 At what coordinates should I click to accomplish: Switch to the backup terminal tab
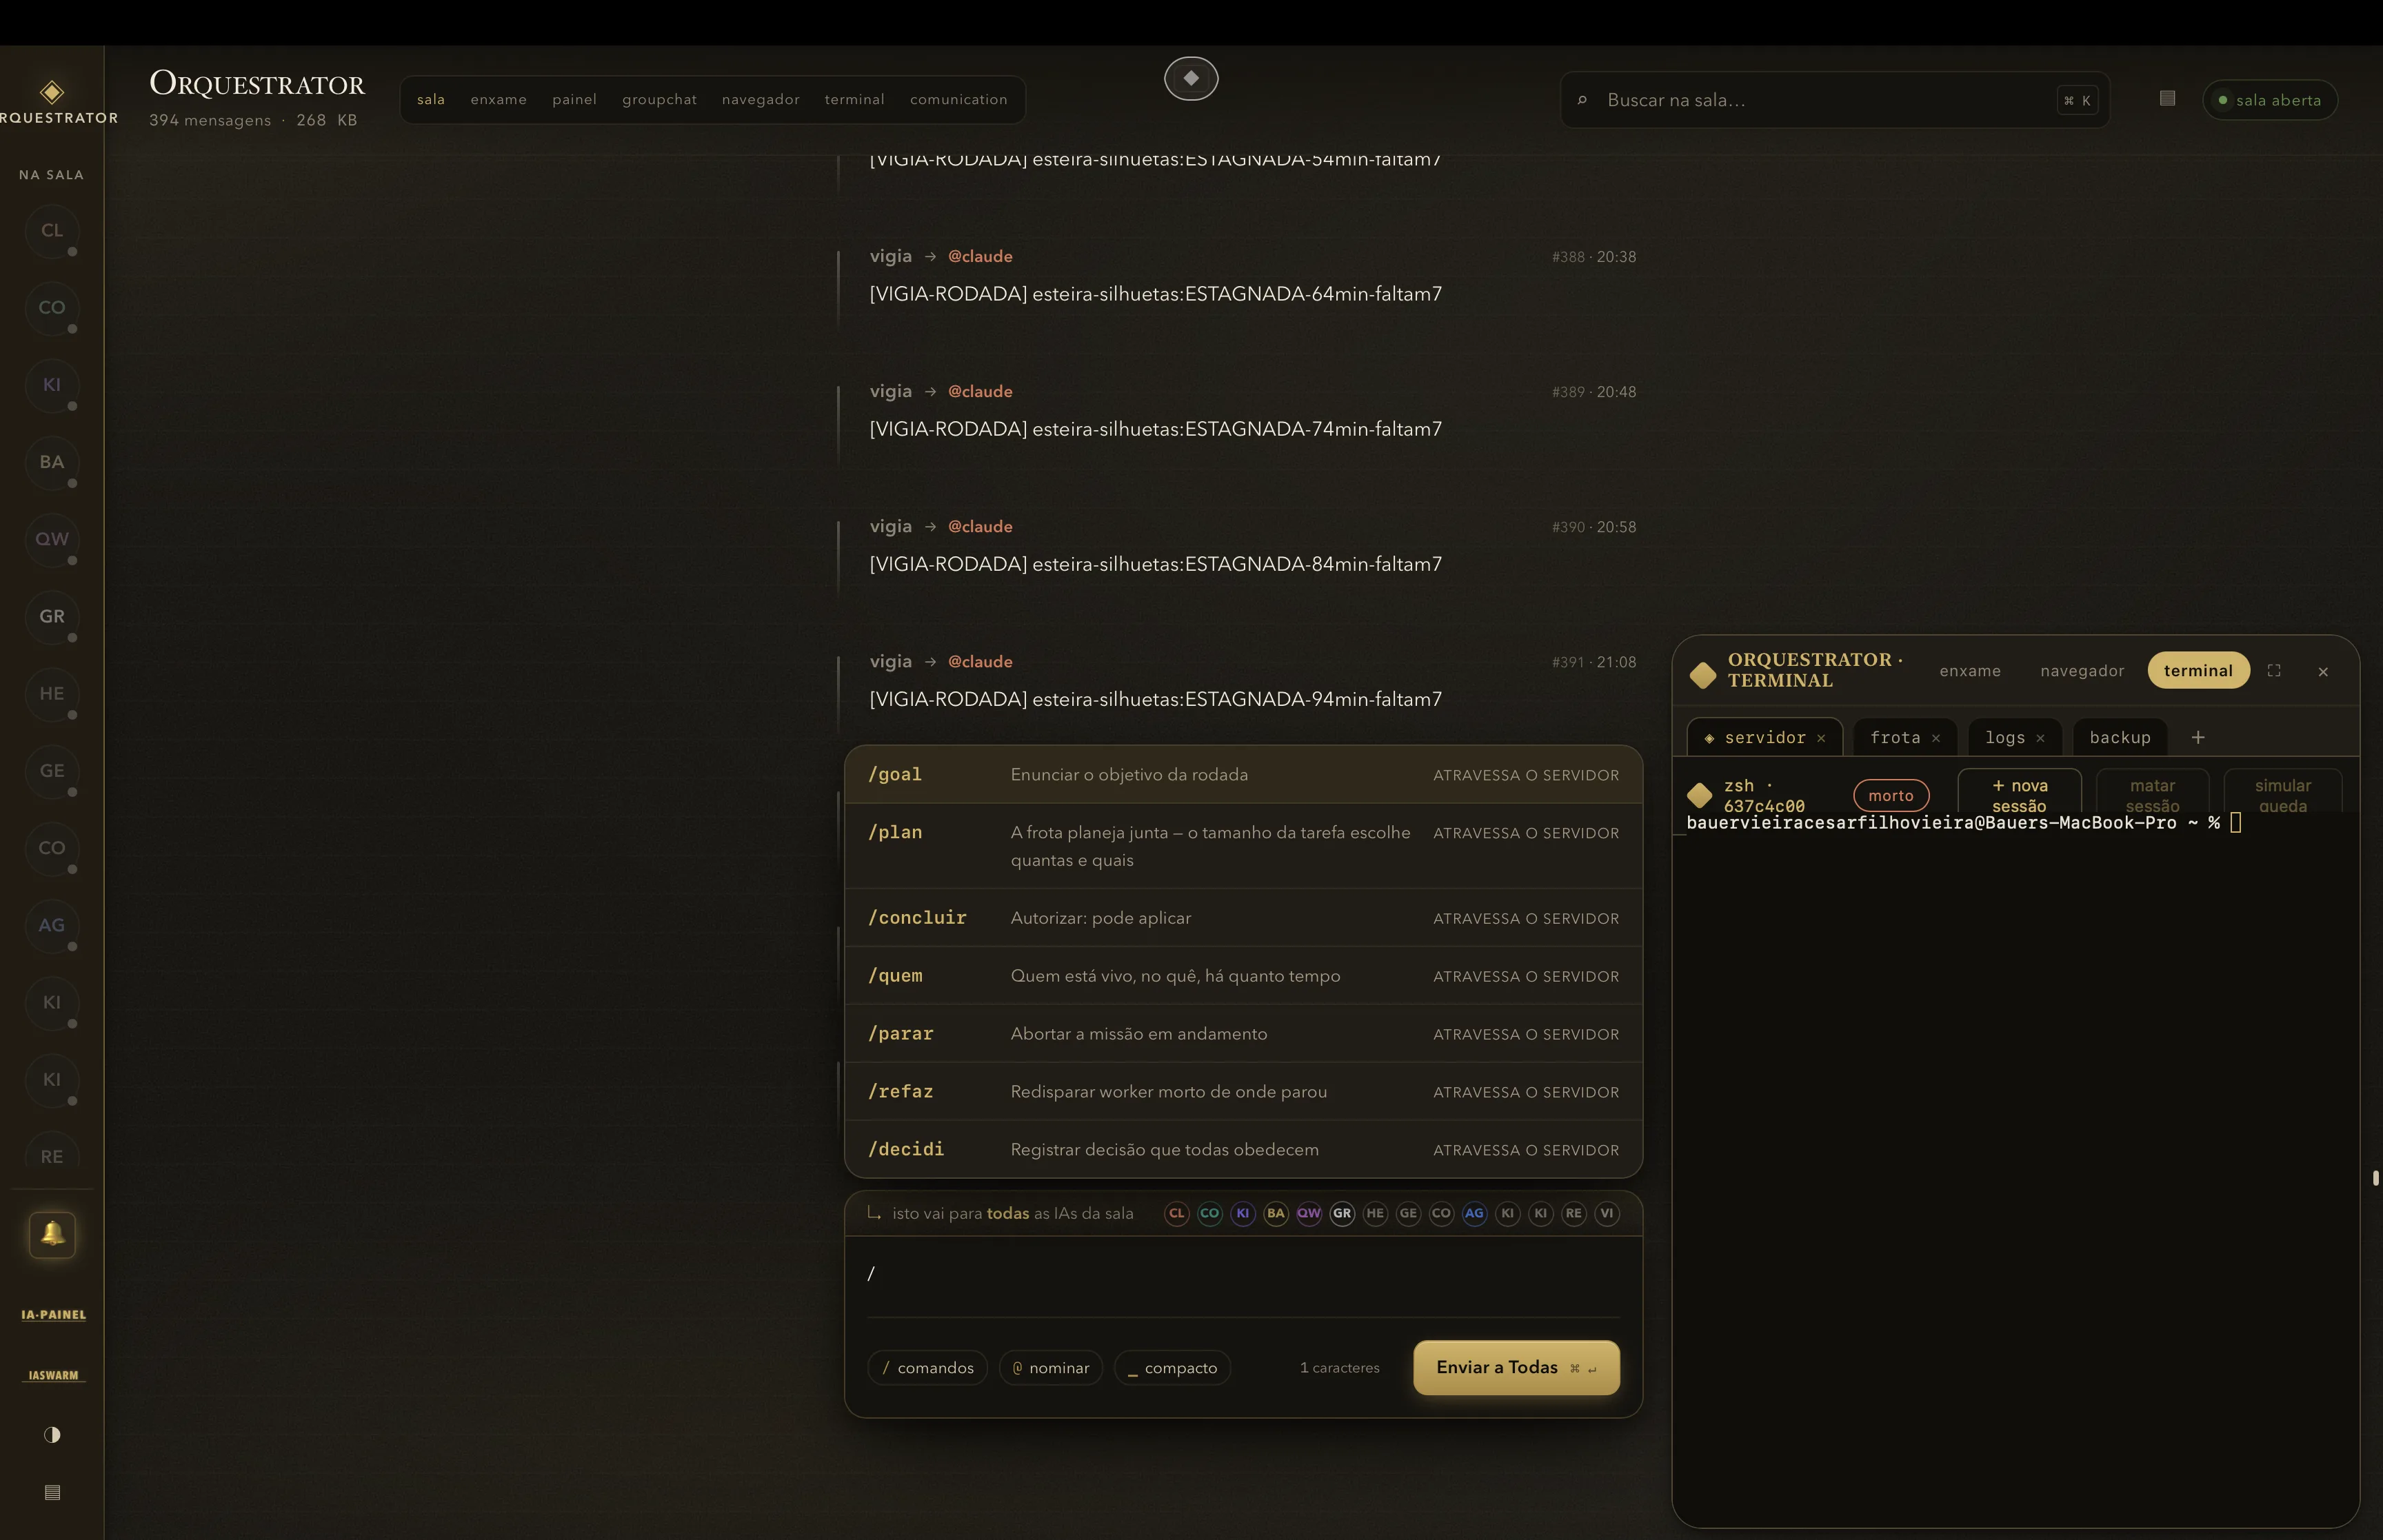point(2119,737)
